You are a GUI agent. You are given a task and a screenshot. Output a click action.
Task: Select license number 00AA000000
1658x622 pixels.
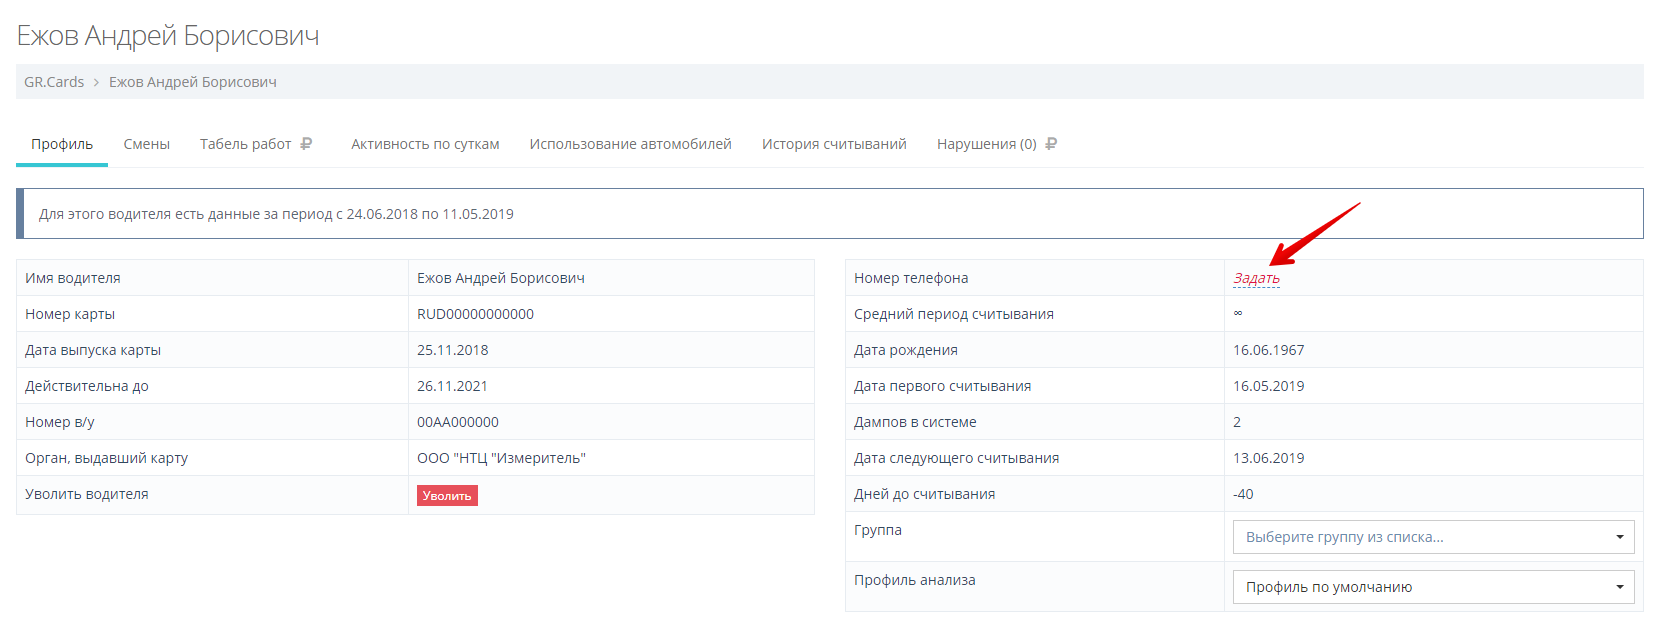point(458,422)
